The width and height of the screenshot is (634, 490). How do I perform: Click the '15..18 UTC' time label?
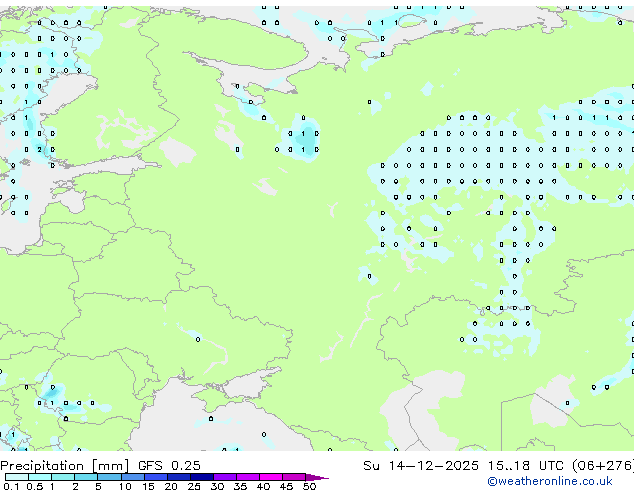pos(526,466)
